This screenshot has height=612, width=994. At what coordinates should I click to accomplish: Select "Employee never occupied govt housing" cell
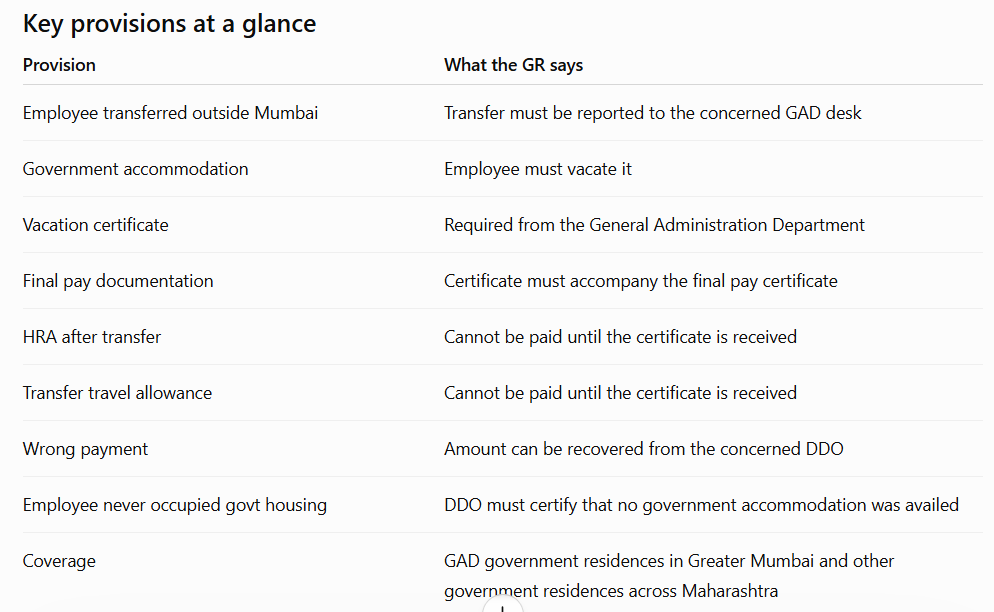point(175,505)
